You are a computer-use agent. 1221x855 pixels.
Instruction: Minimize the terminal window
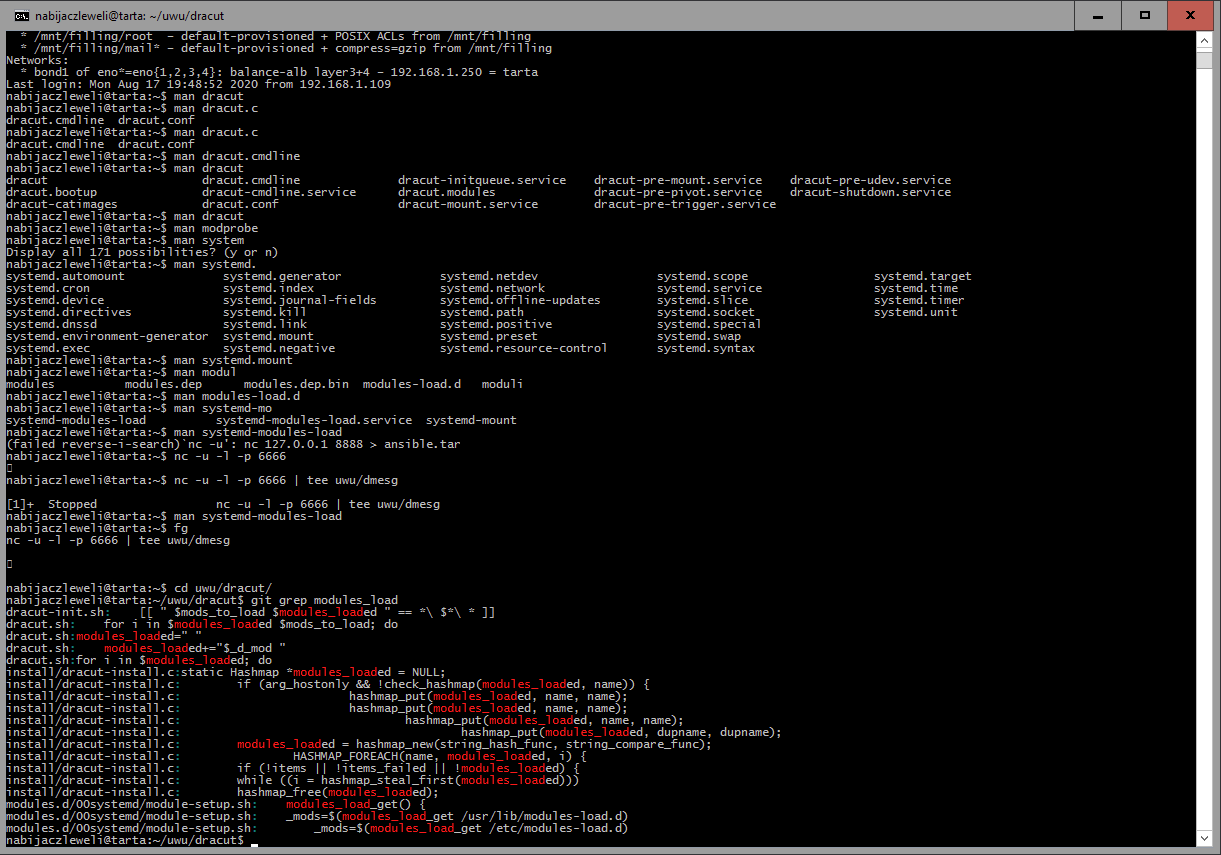(x=1098, y=15)
